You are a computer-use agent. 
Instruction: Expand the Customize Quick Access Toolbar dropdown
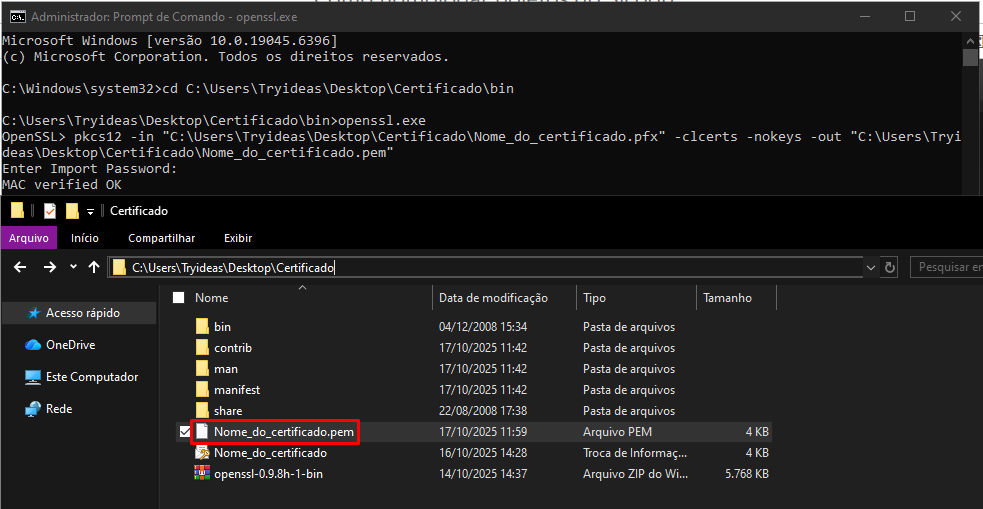pos(90,211)
